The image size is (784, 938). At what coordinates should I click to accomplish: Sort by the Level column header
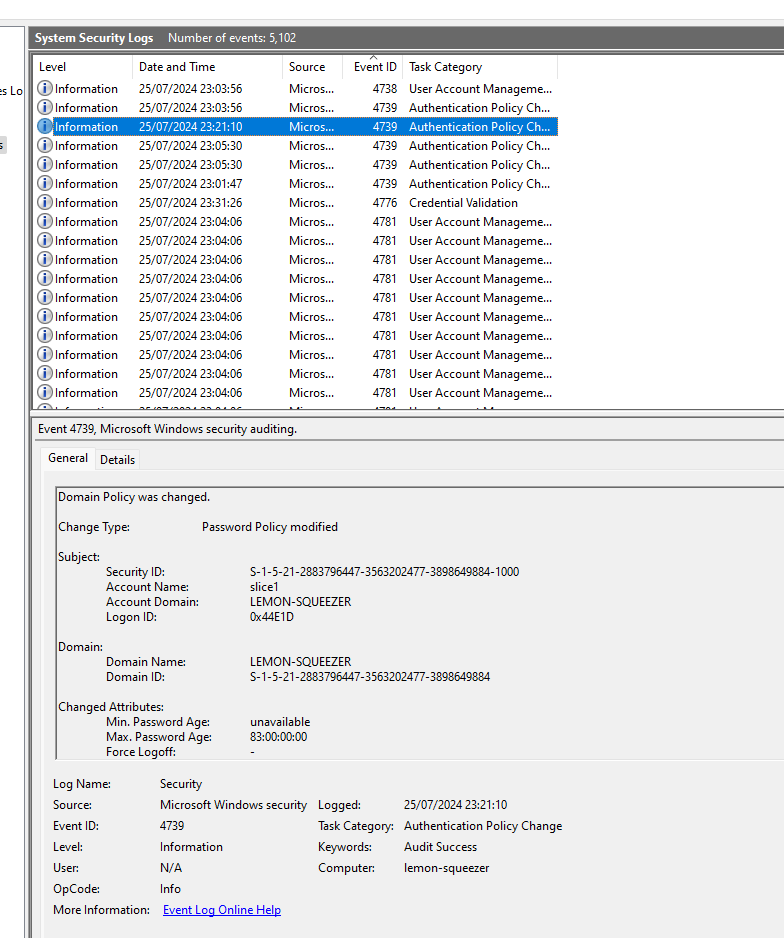click(52, 67)
